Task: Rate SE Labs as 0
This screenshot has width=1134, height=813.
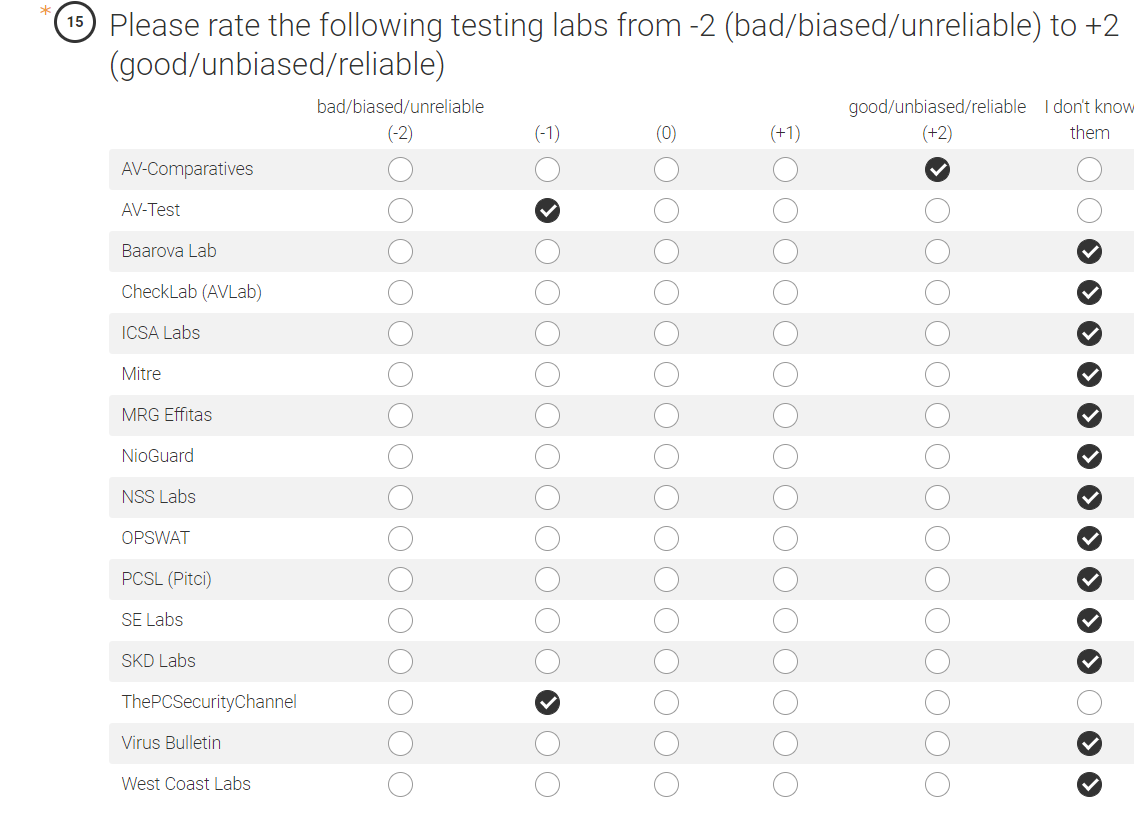Action: (x=666, y=621)
